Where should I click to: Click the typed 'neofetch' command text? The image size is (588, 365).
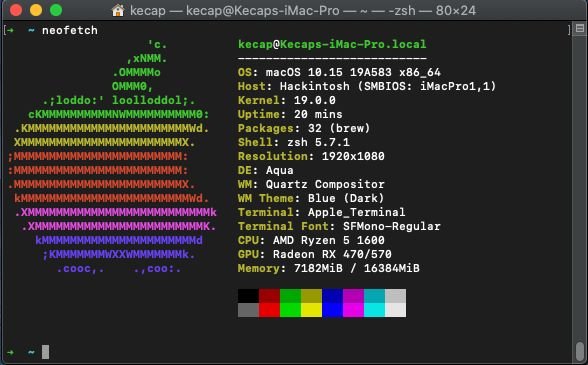[x=70, y=30]
